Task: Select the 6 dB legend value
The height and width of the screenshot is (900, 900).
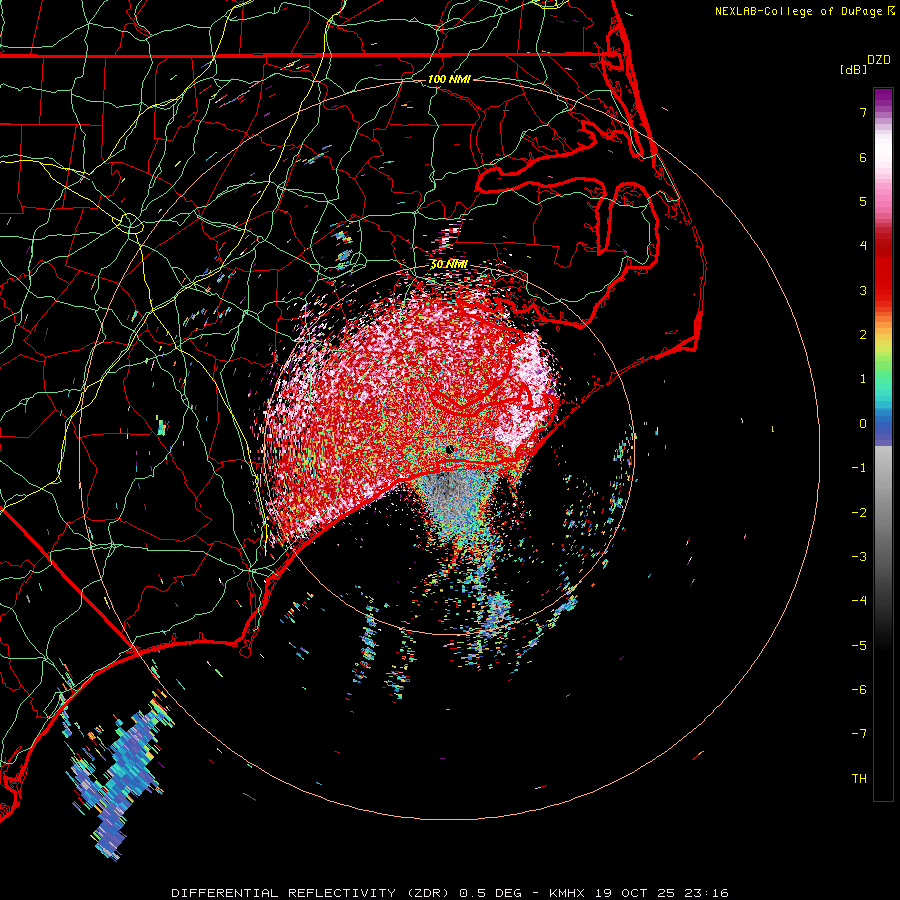Action: click(863, 157)
